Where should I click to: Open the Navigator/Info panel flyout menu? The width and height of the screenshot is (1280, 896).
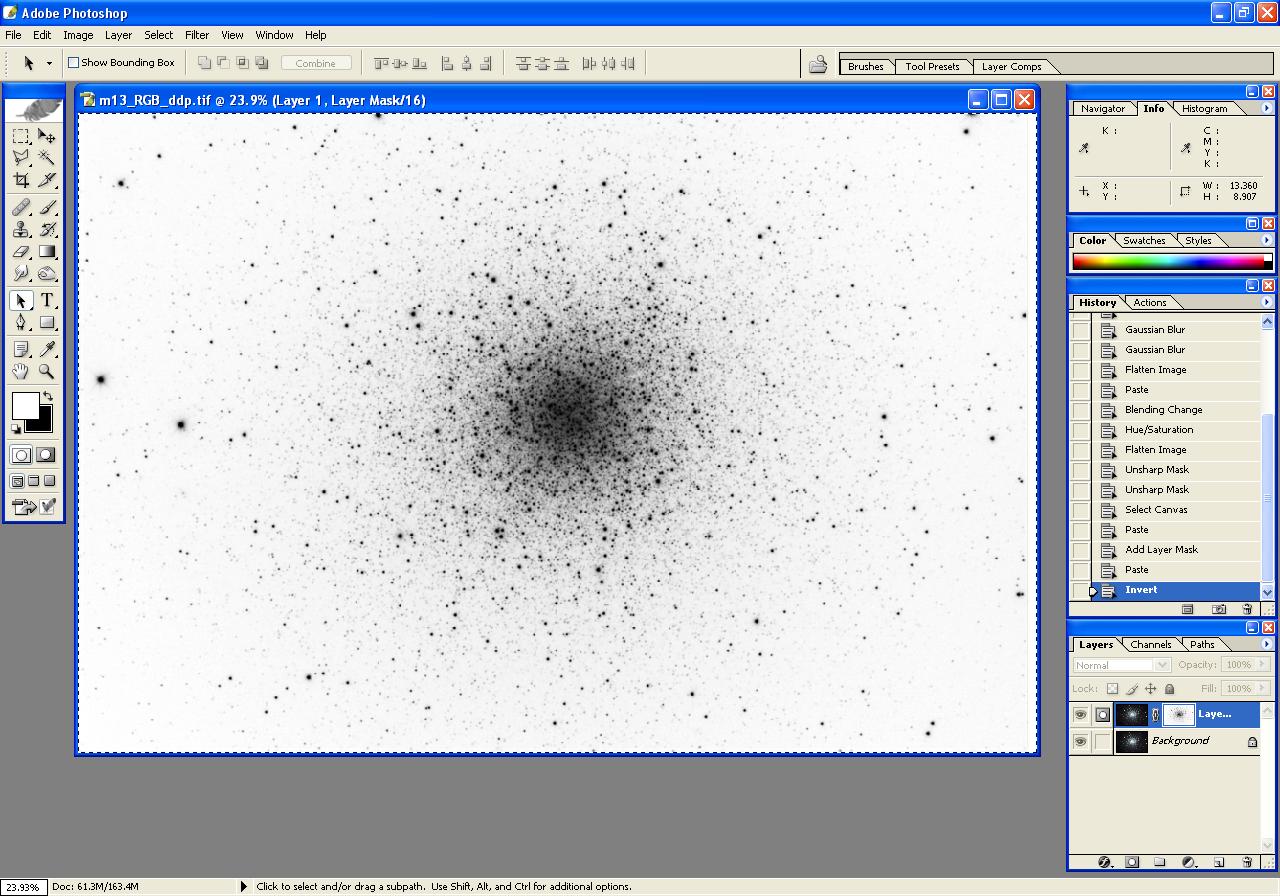(x=1267, y=109)
